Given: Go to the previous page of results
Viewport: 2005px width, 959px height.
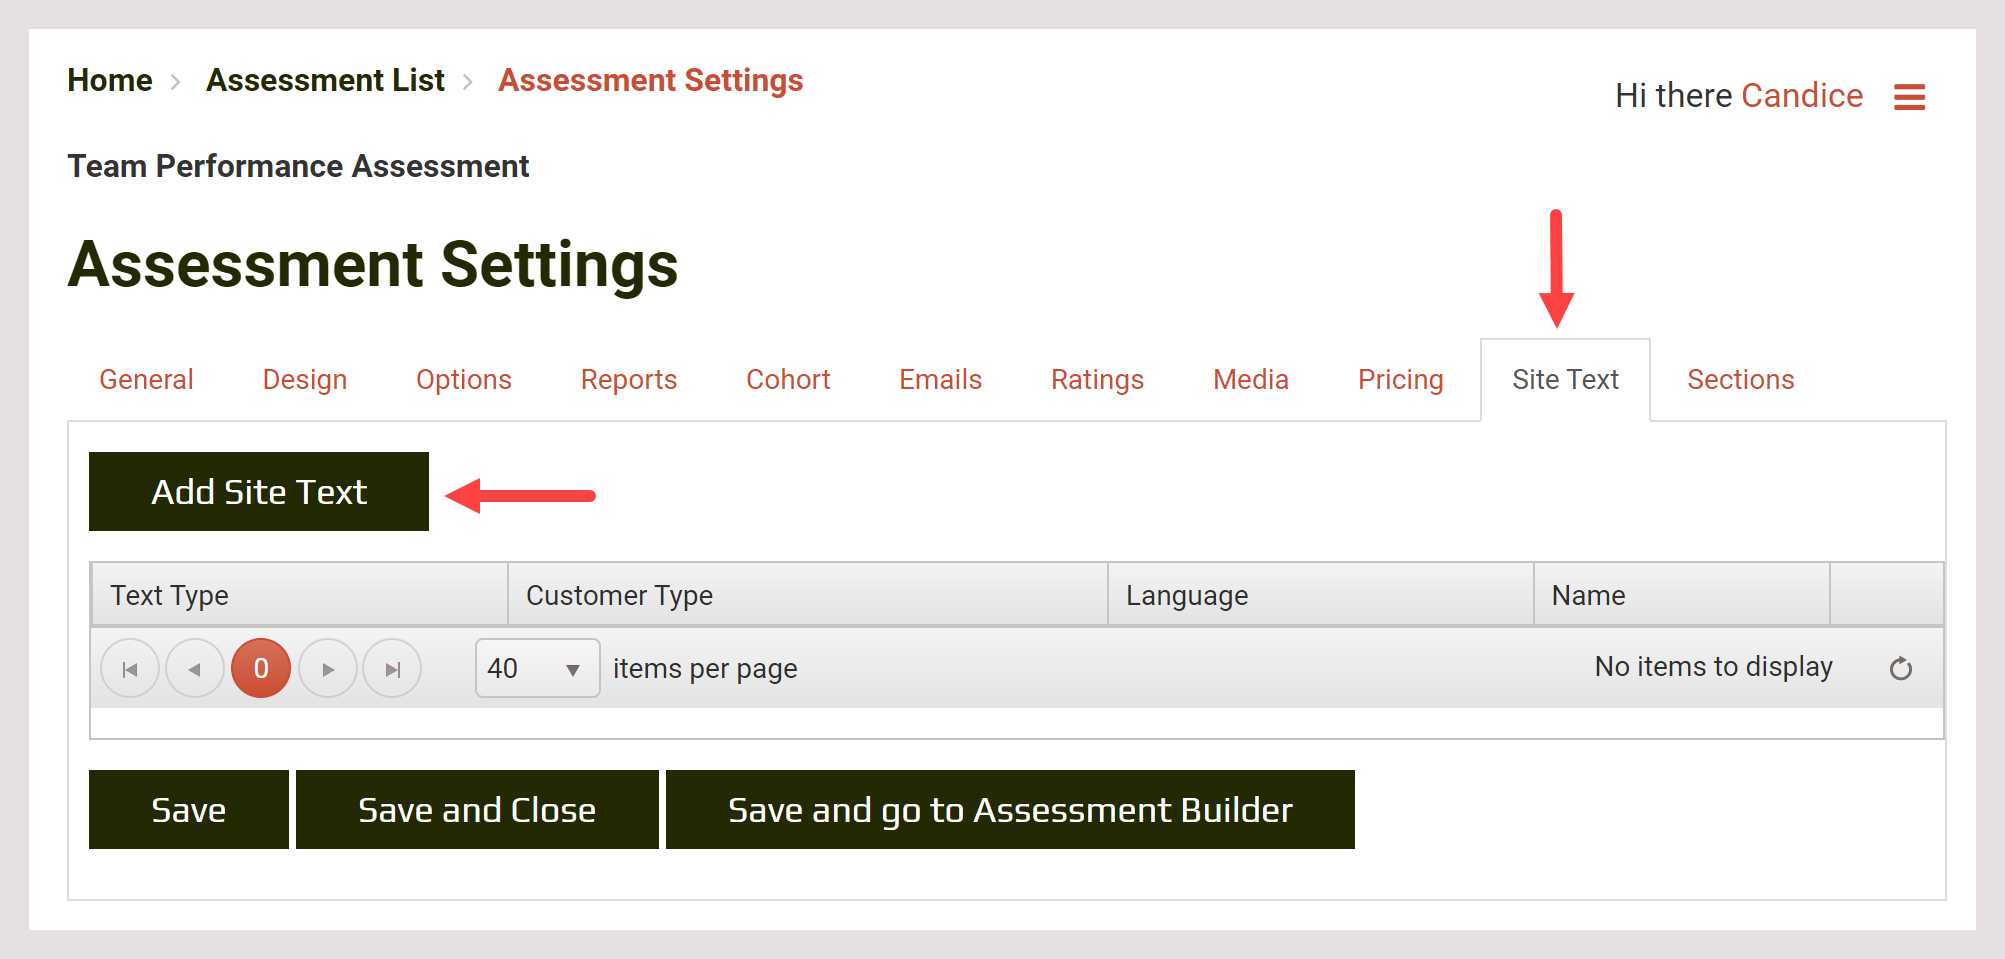Looking at the screenshot, I should [195, 668].
